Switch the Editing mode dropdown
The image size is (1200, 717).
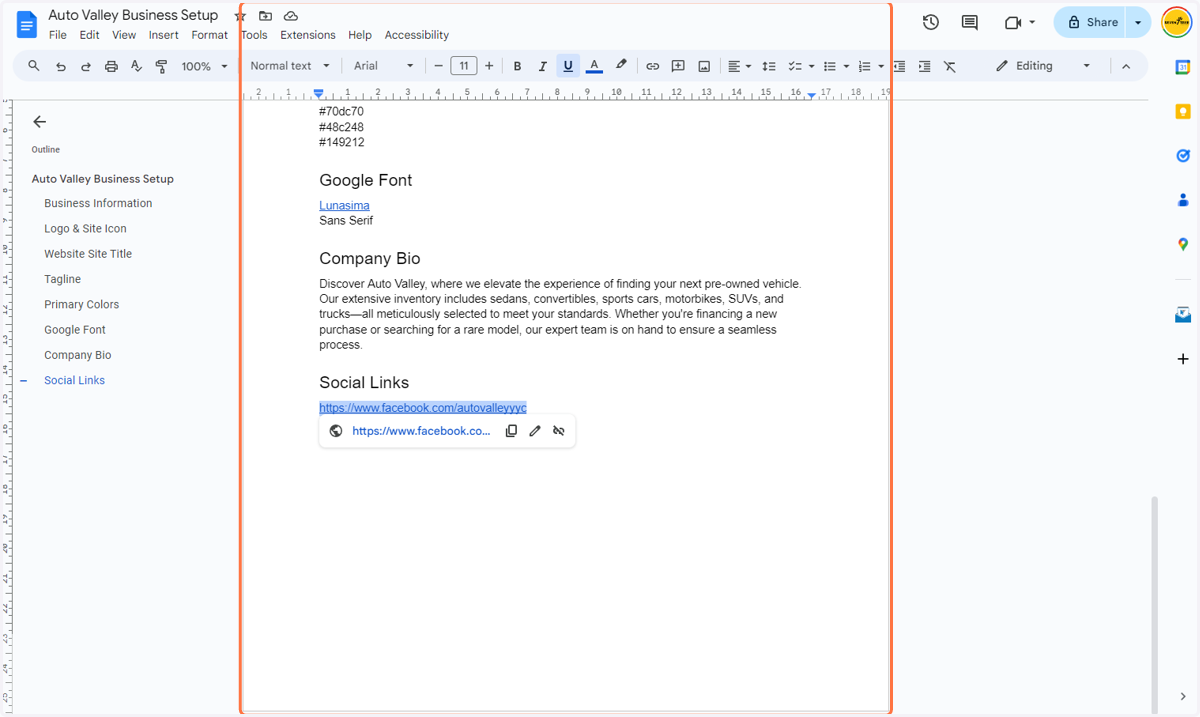(1043, 66)
